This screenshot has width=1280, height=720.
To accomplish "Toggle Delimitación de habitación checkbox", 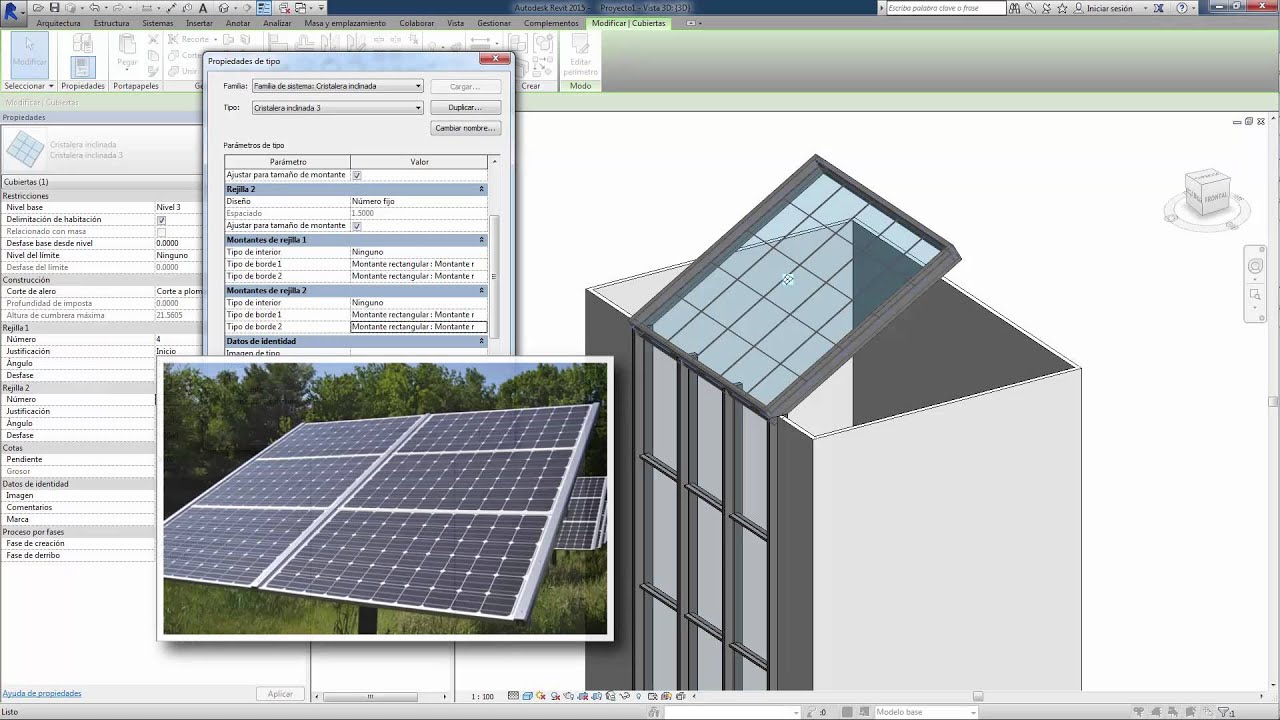I will [161, 220].
